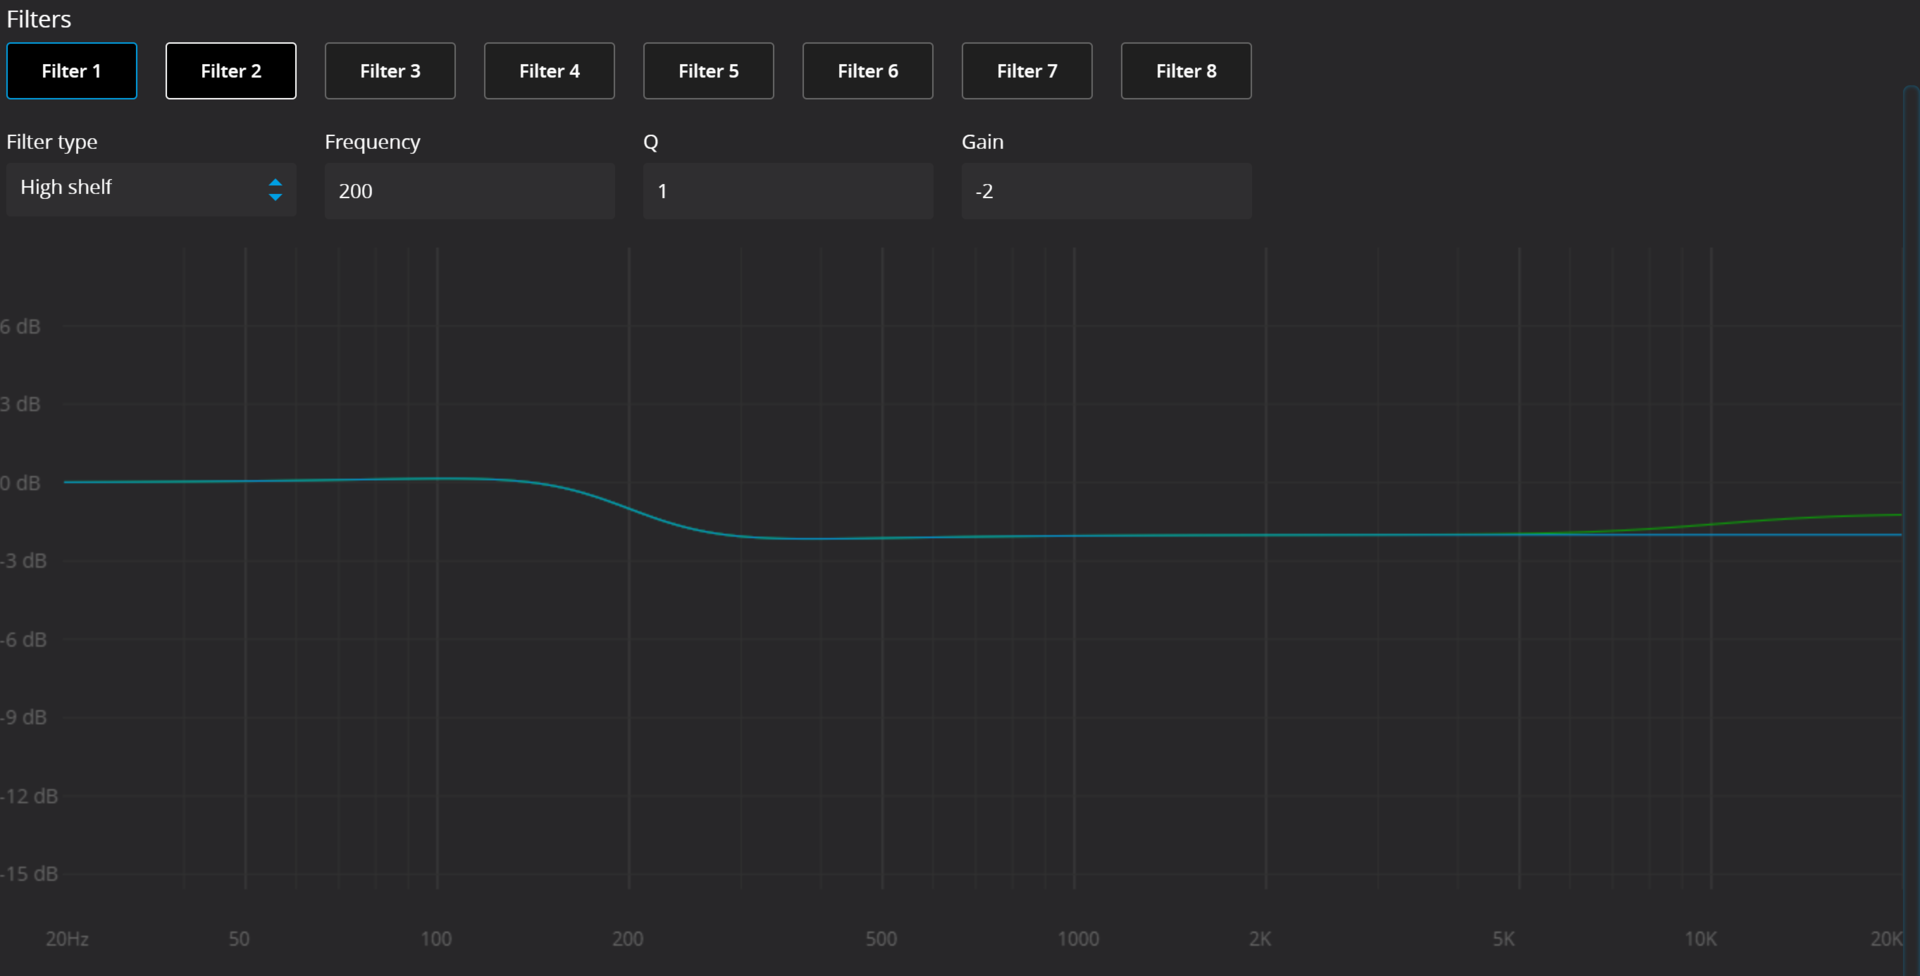
Task: Click the Gain label text
Action: click(x=982, y=142)
